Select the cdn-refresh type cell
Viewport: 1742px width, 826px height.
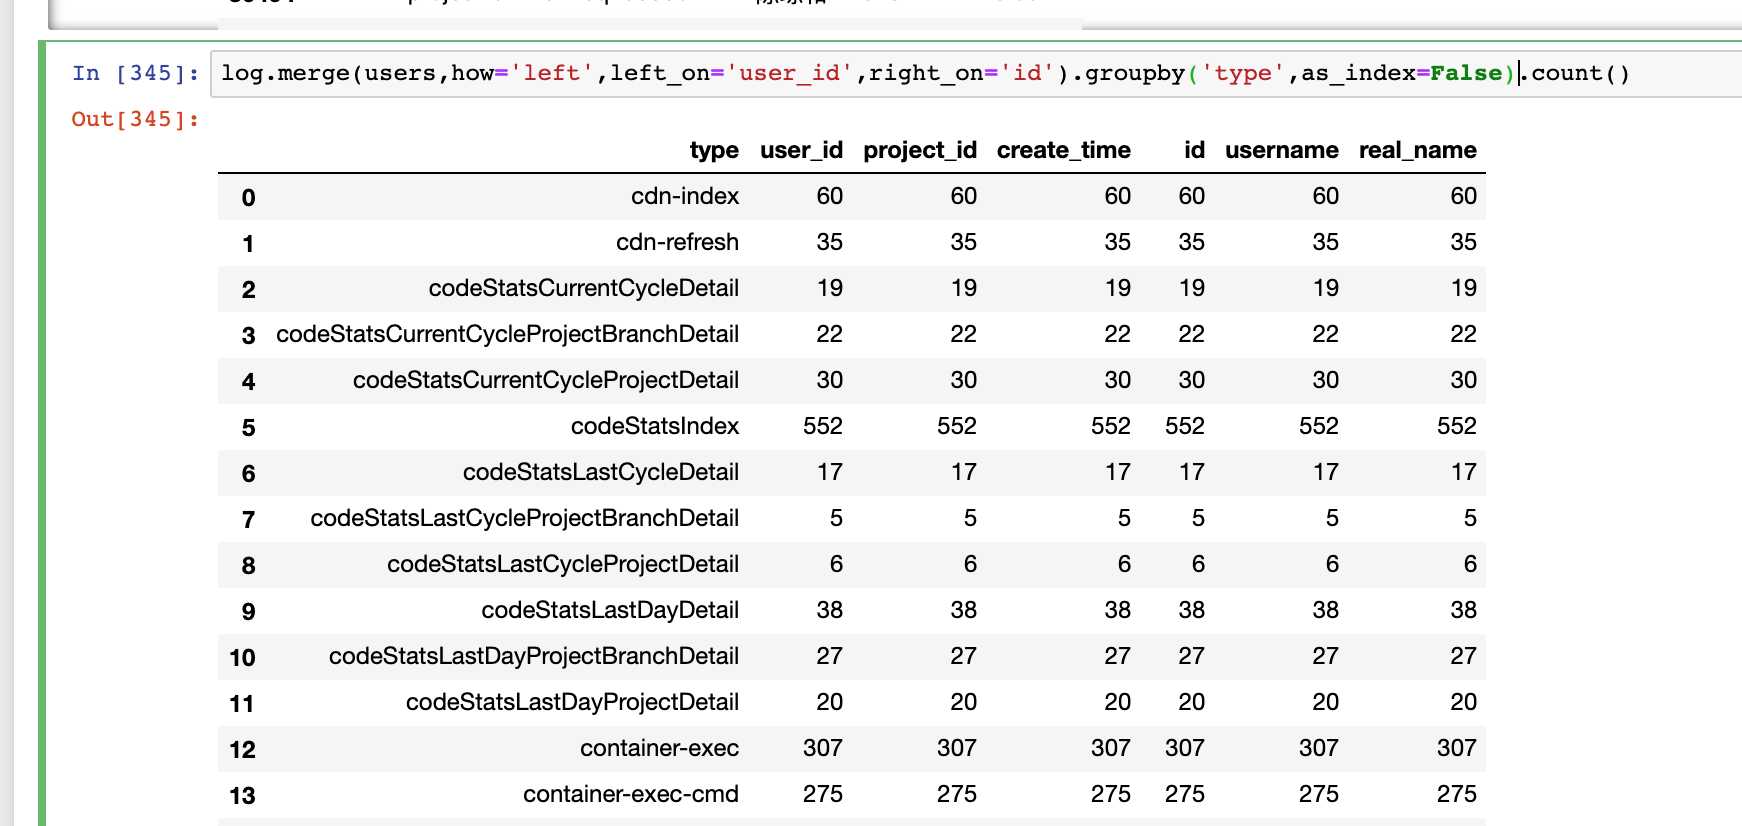(677, 243)
